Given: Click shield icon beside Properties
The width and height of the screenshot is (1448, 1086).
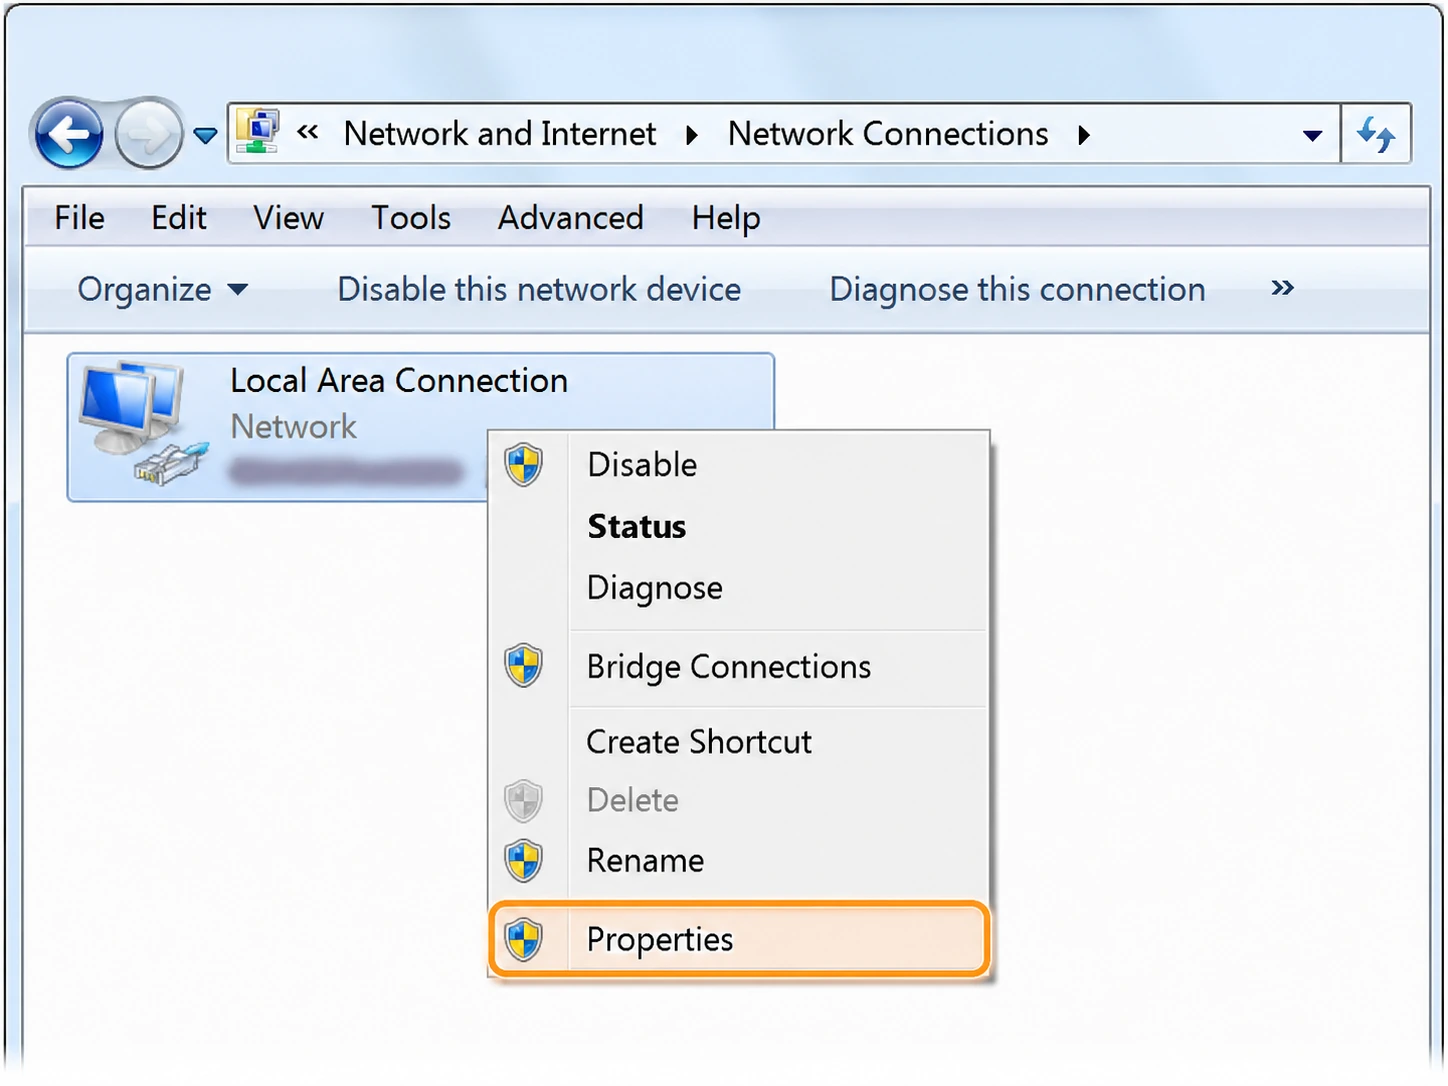Looking at the screenshot, I should [524, 939].
